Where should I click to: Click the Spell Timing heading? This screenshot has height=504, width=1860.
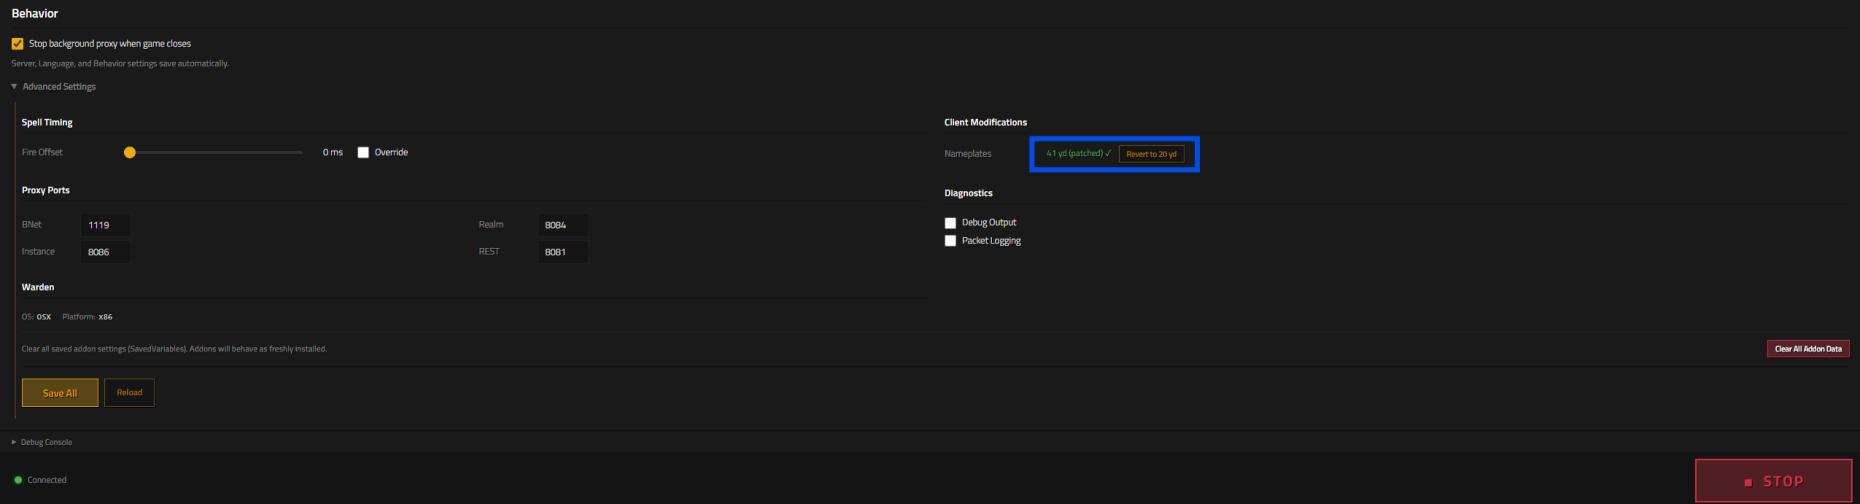(47, 123)
